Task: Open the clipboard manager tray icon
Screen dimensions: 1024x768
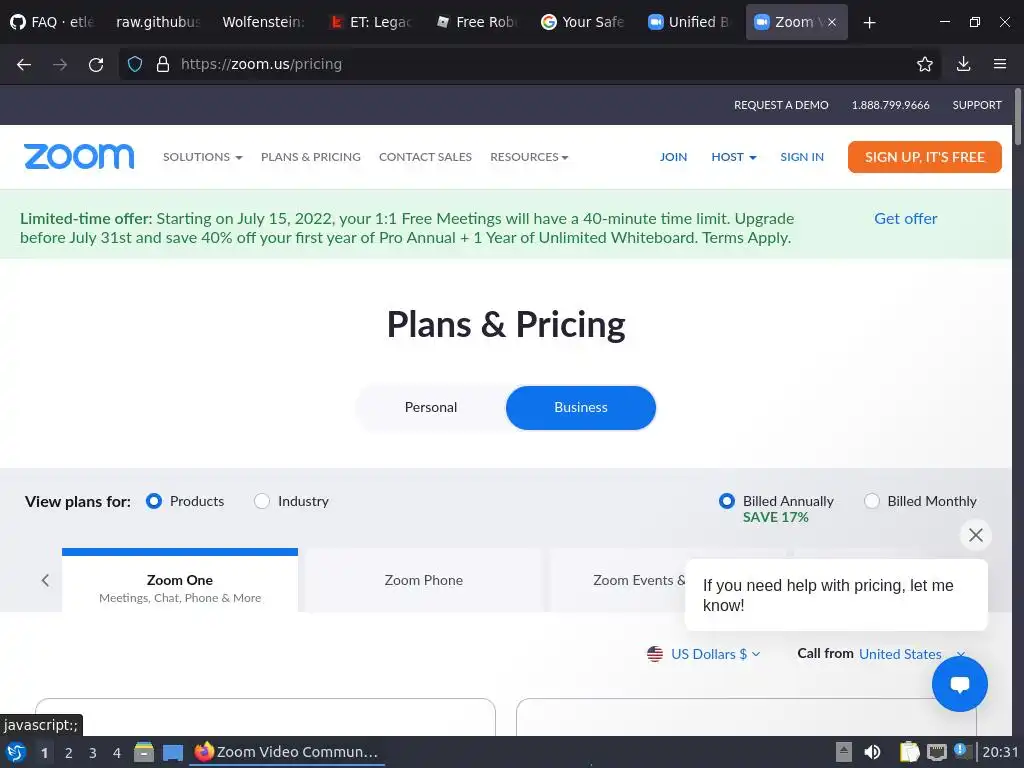Action: click(x=909, y=752)
